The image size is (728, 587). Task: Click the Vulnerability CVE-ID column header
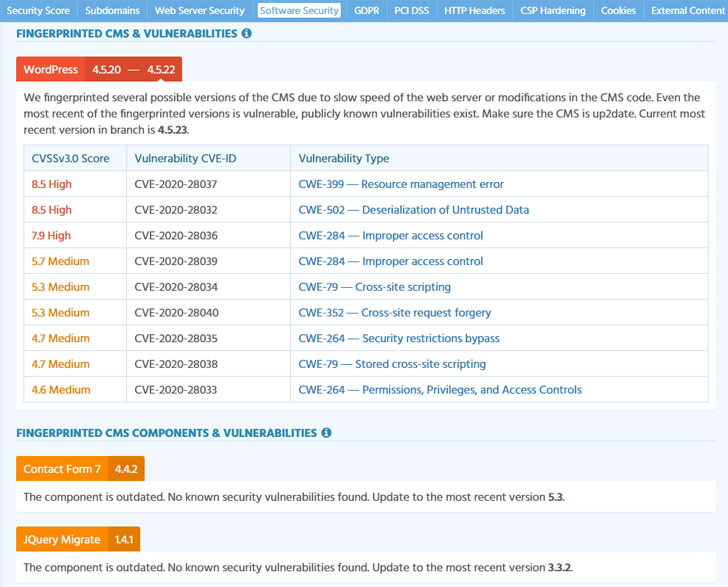208,158
